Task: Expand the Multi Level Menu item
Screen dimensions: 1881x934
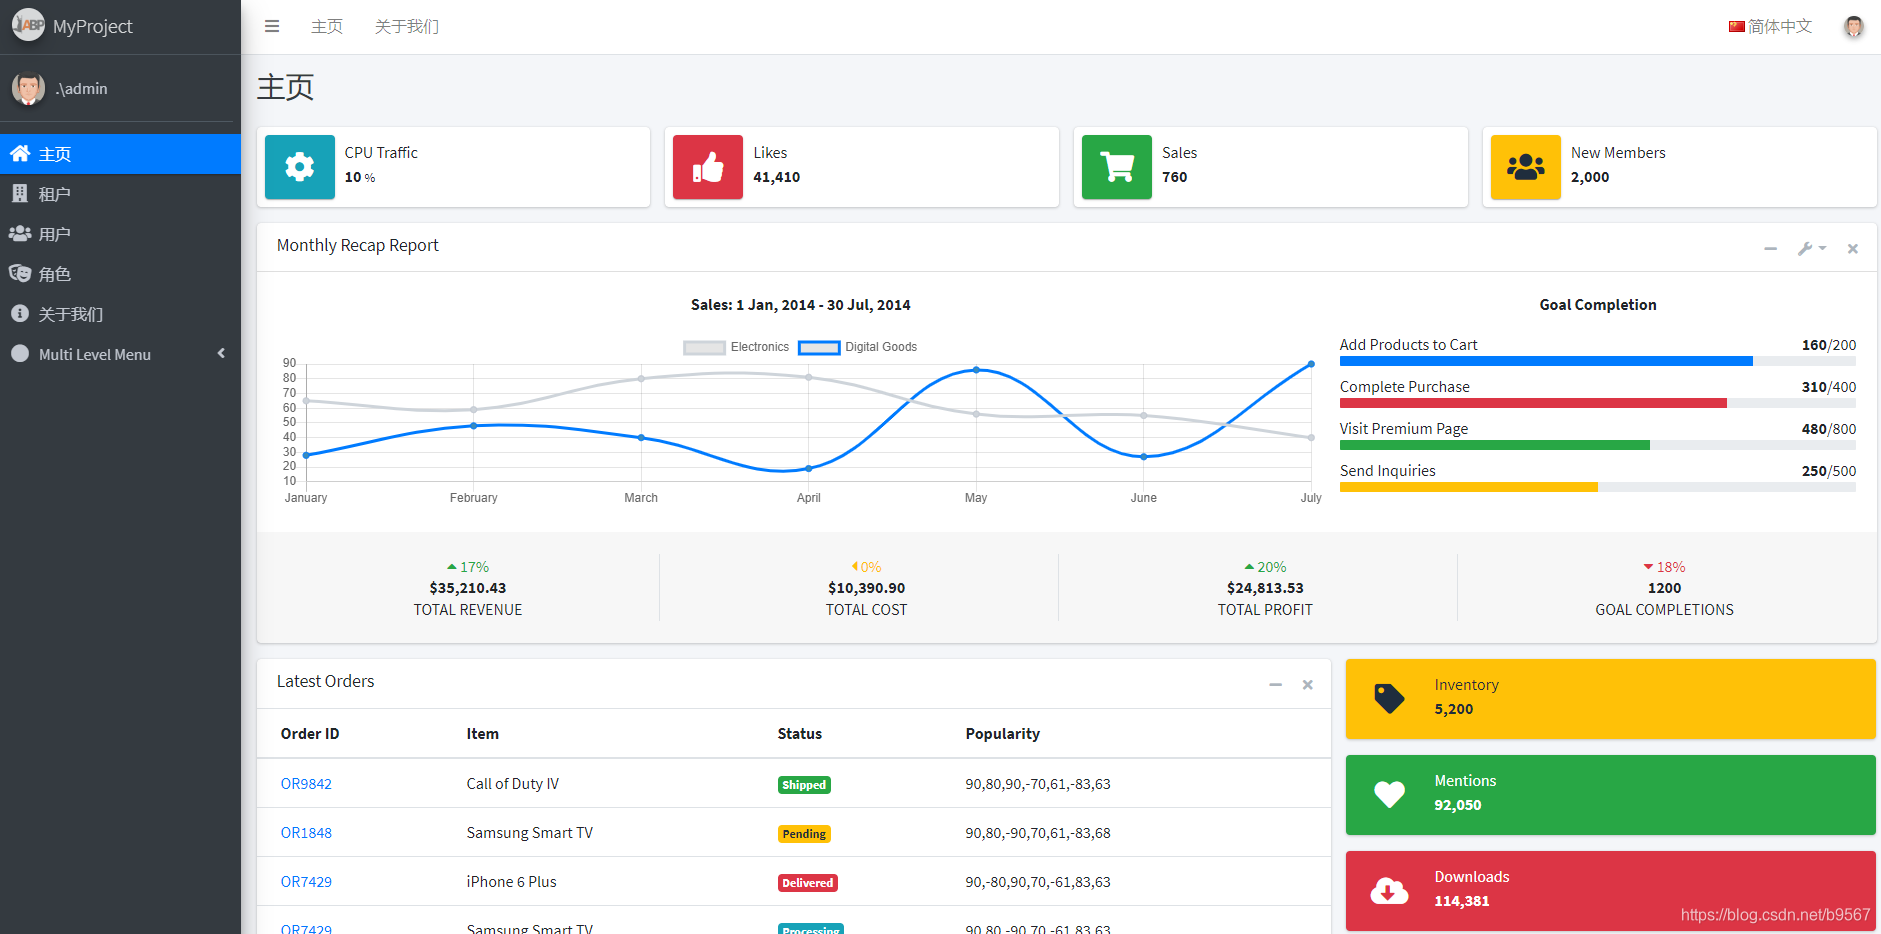Action: (x=120, y=354)
